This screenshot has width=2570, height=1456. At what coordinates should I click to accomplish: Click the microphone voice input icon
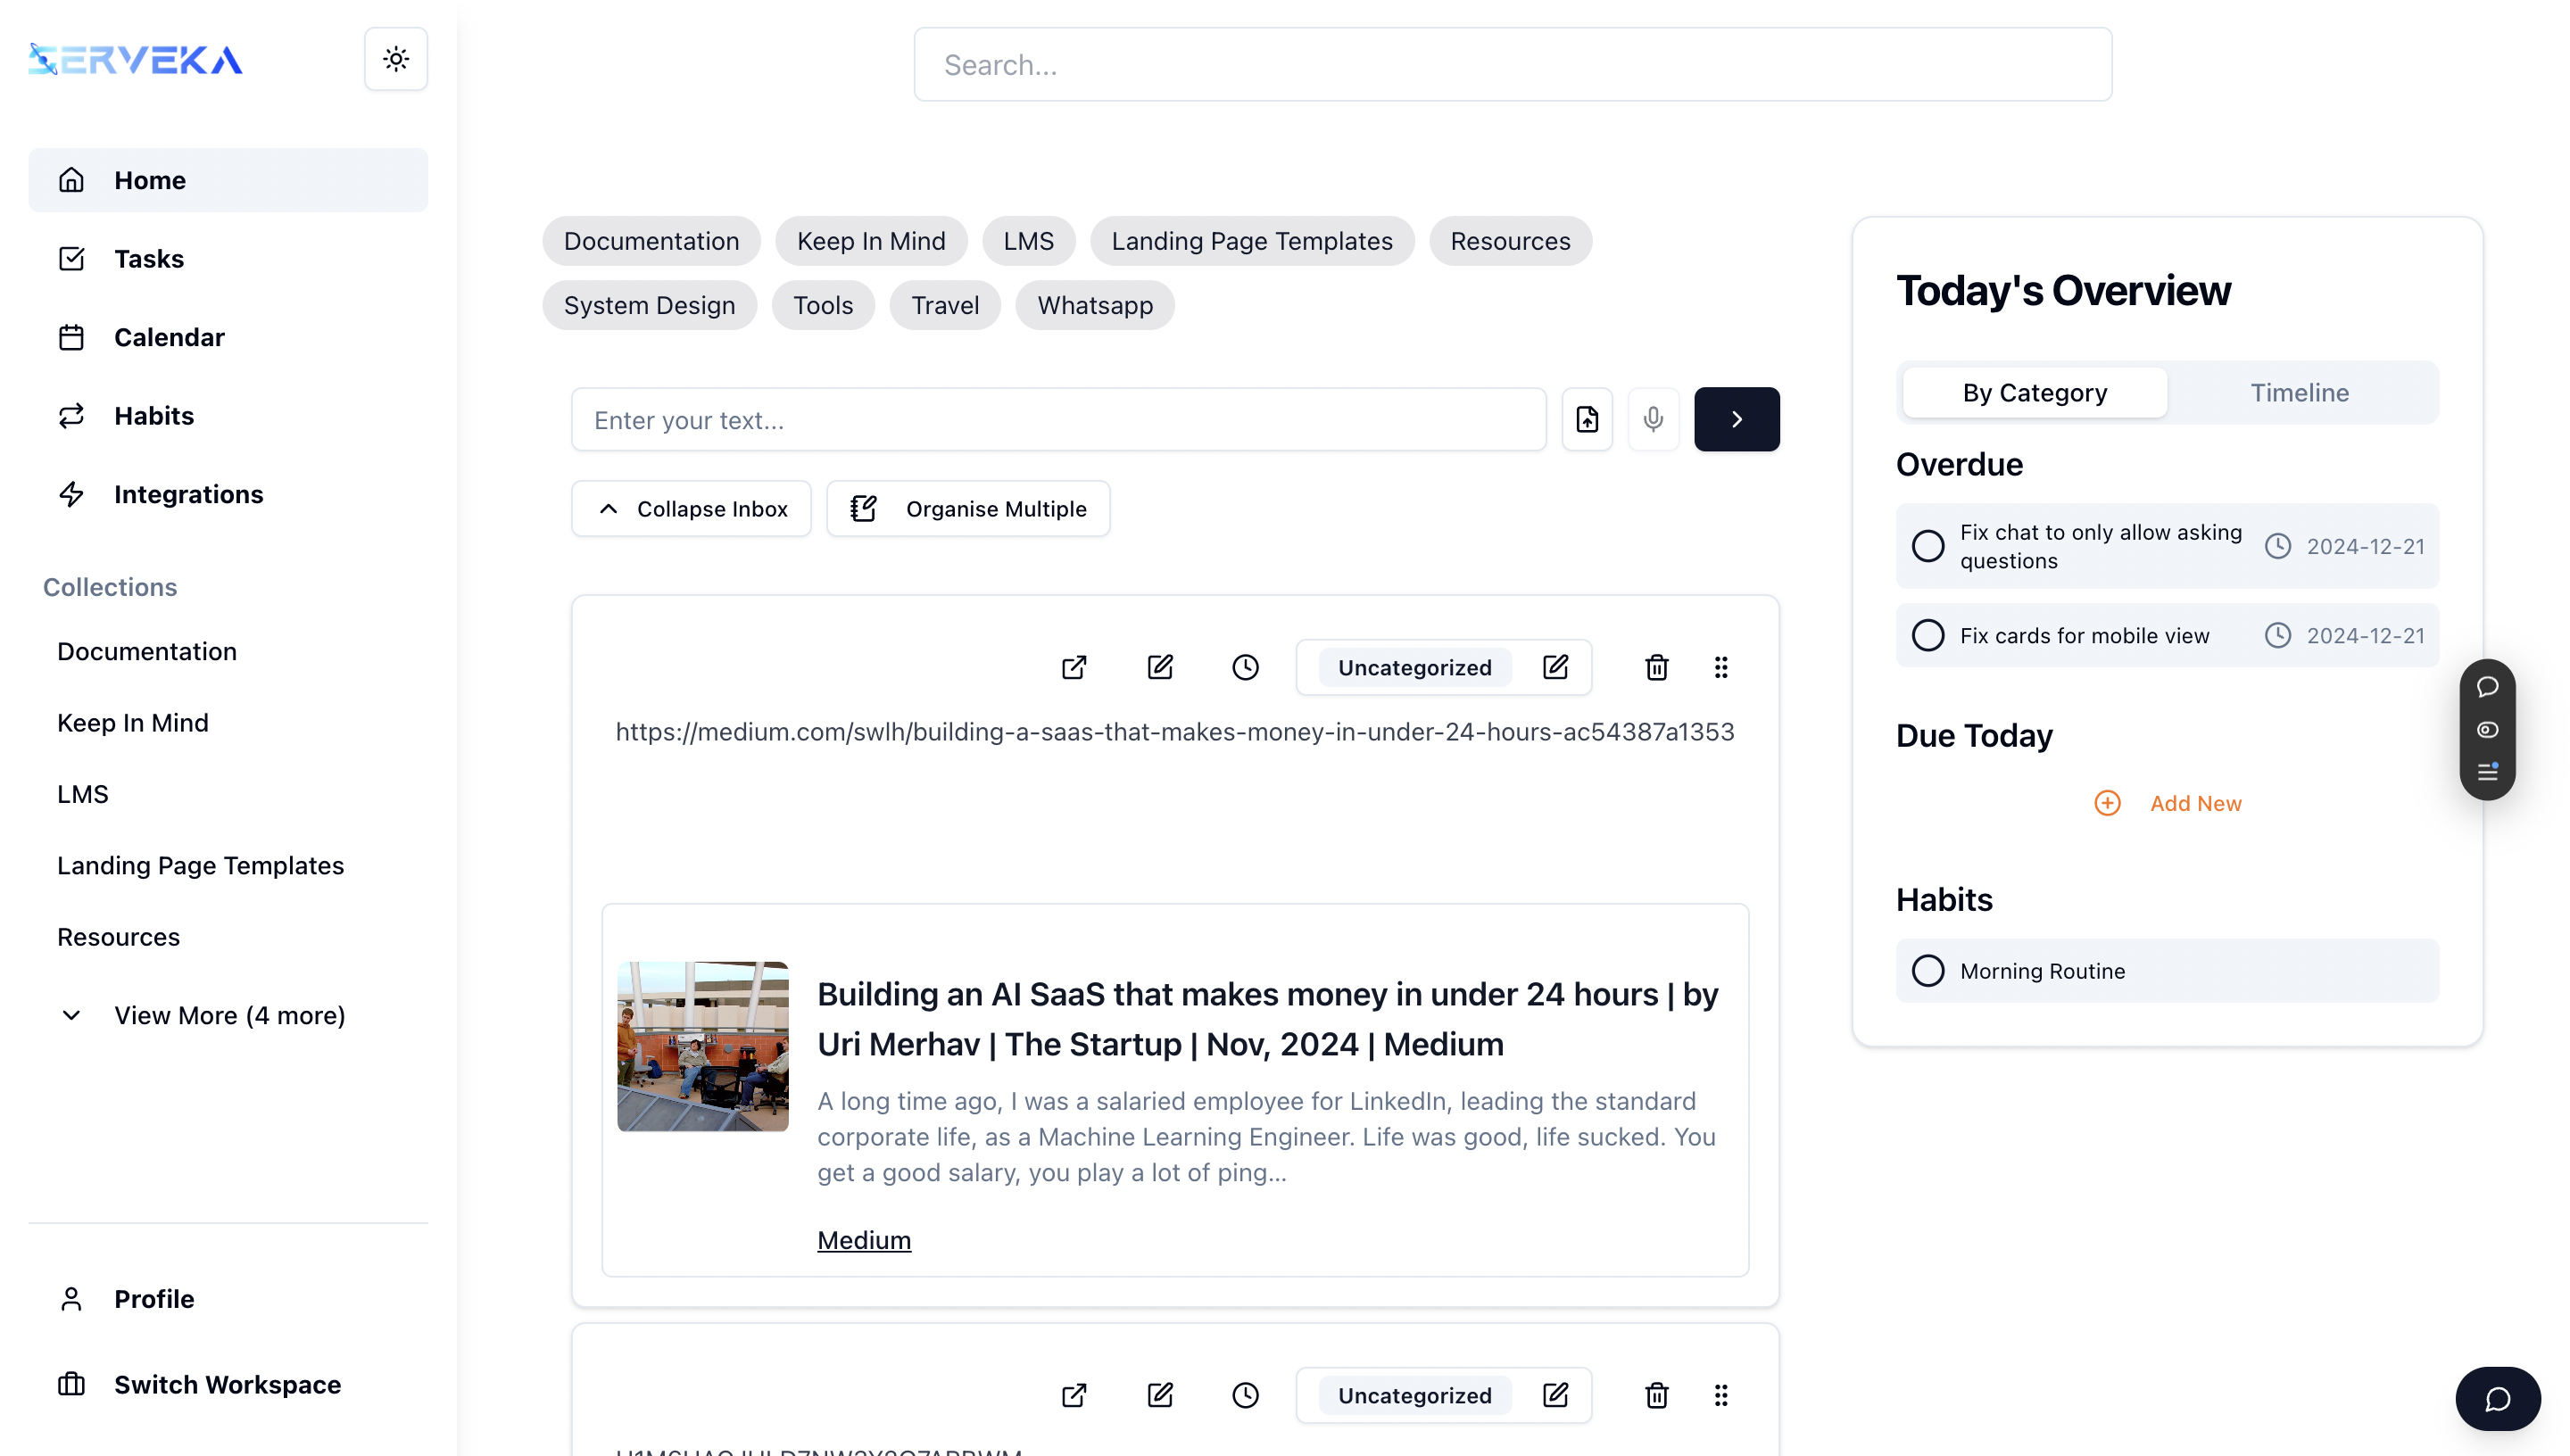tap(1653, 419)
